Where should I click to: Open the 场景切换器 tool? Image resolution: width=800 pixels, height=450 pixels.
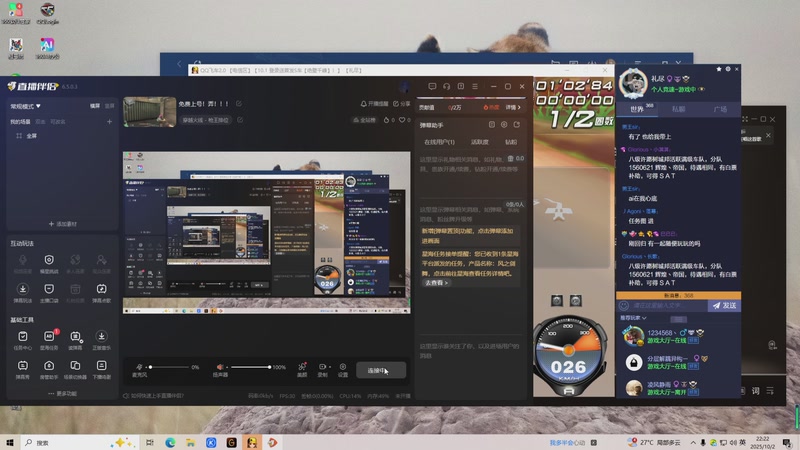75,369
